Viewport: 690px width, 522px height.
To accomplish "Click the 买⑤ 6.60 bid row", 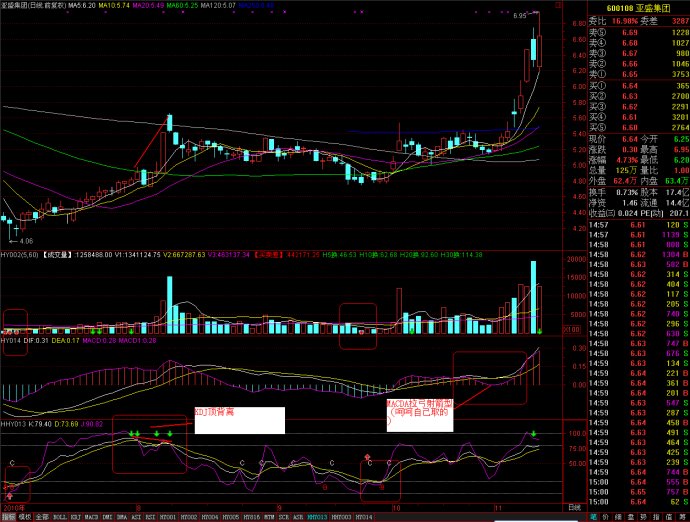I will pyautogui.click(x=639, y=127).
